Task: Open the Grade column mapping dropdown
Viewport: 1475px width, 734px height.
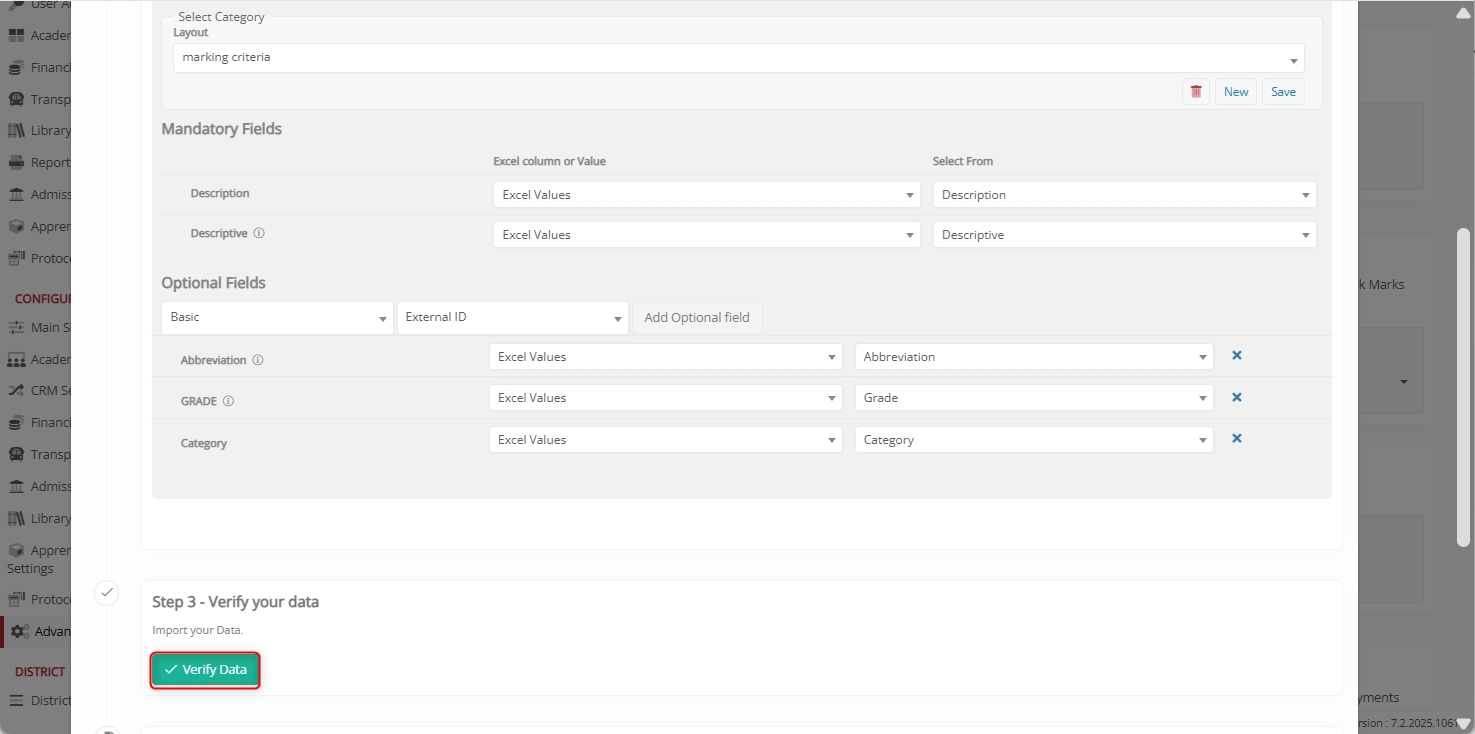Action: [1033, 398]
